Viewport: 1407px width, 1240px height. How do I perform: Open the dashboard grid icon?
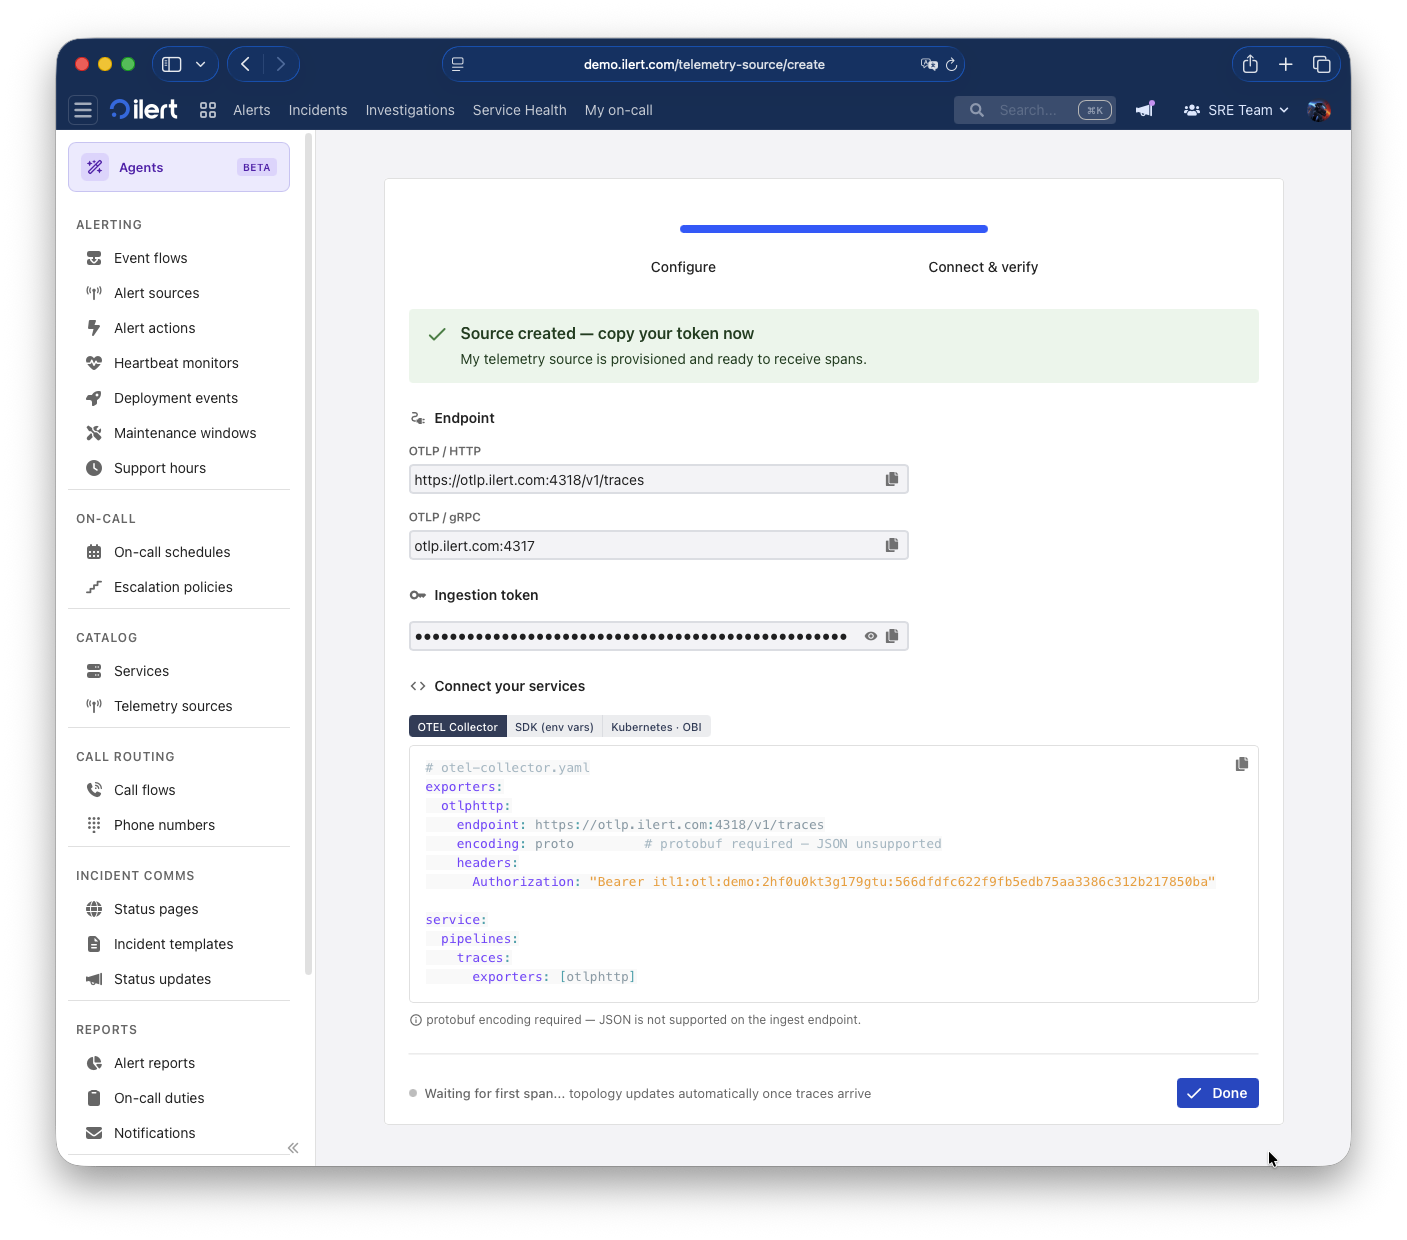[x=208, y=110]
